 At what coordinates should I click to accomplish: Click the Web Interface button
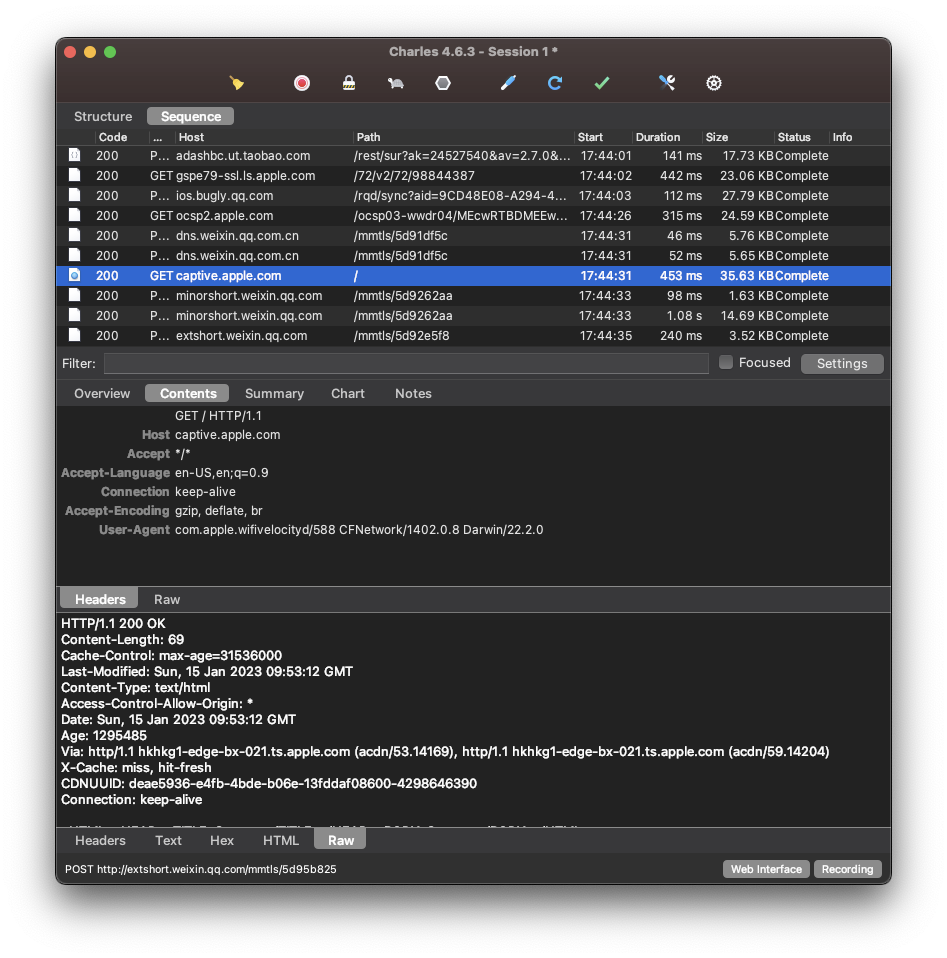pos(766,870)
